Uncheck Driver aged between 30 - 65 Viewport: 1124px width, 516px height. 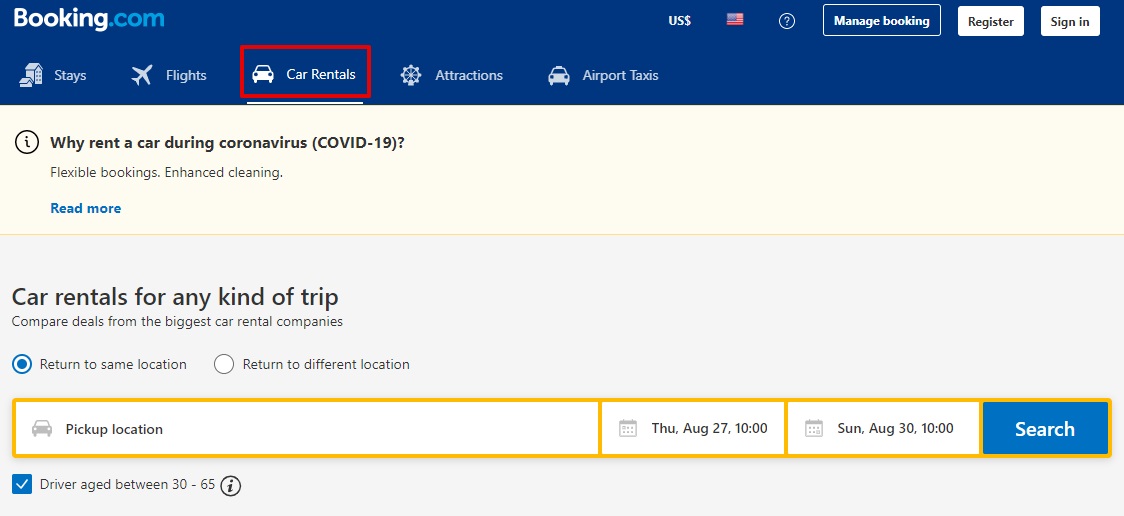(x=22, y=484)
